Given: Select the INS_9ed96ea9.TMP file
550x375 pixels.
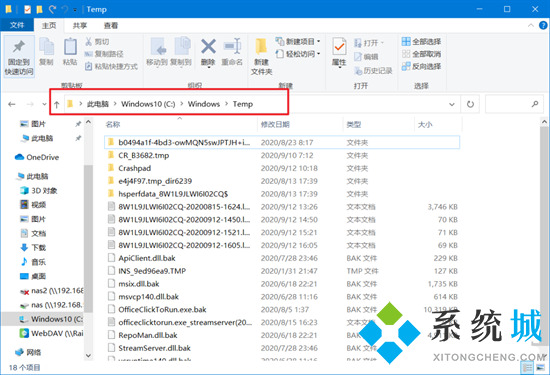Looking at the screenshot, I should tap(152, 271).
